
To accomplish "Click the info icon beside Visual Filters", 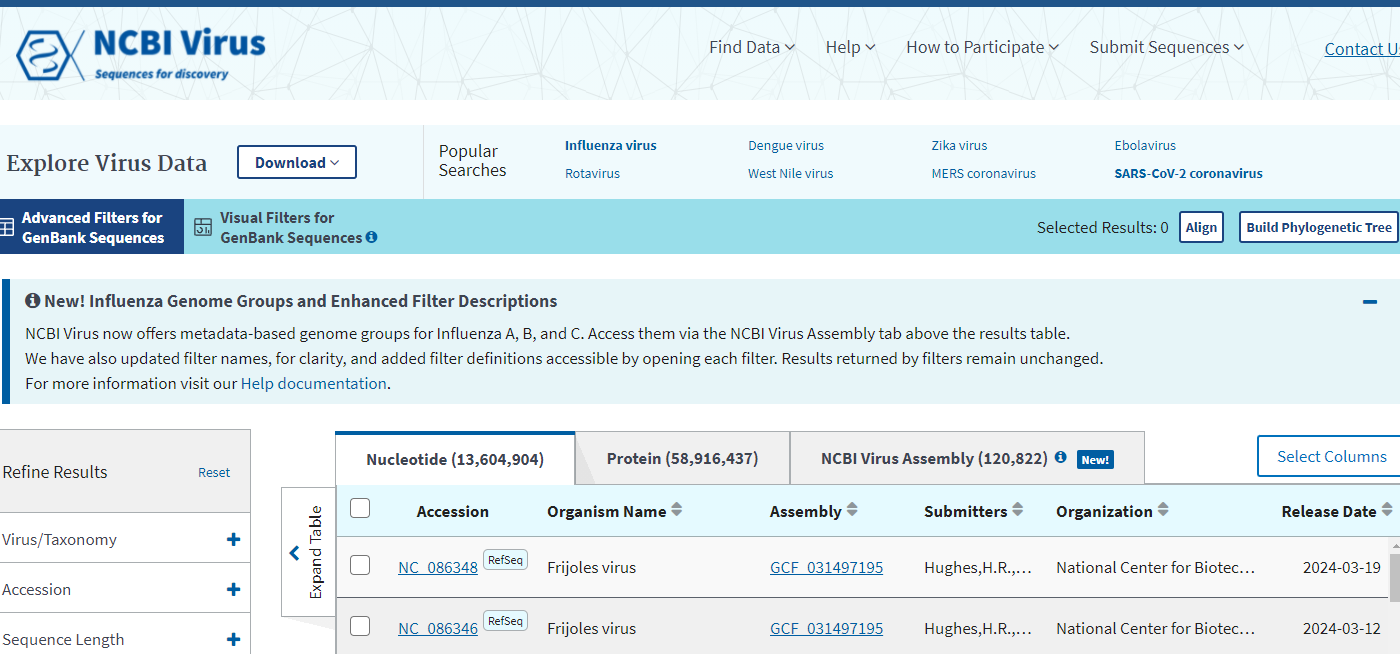I will point(371,238).
